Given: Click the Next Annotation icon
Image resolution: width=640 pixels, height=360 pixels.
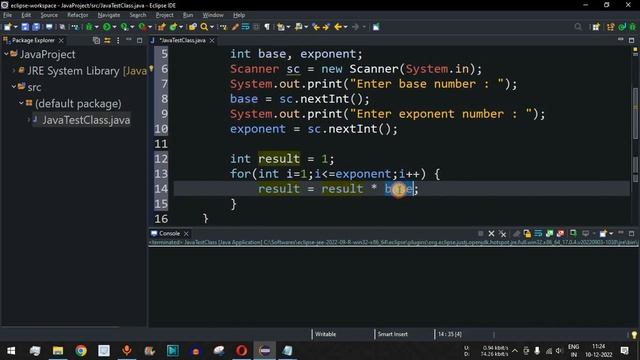Looking at the screenshot, I should (x=281, y=27).
